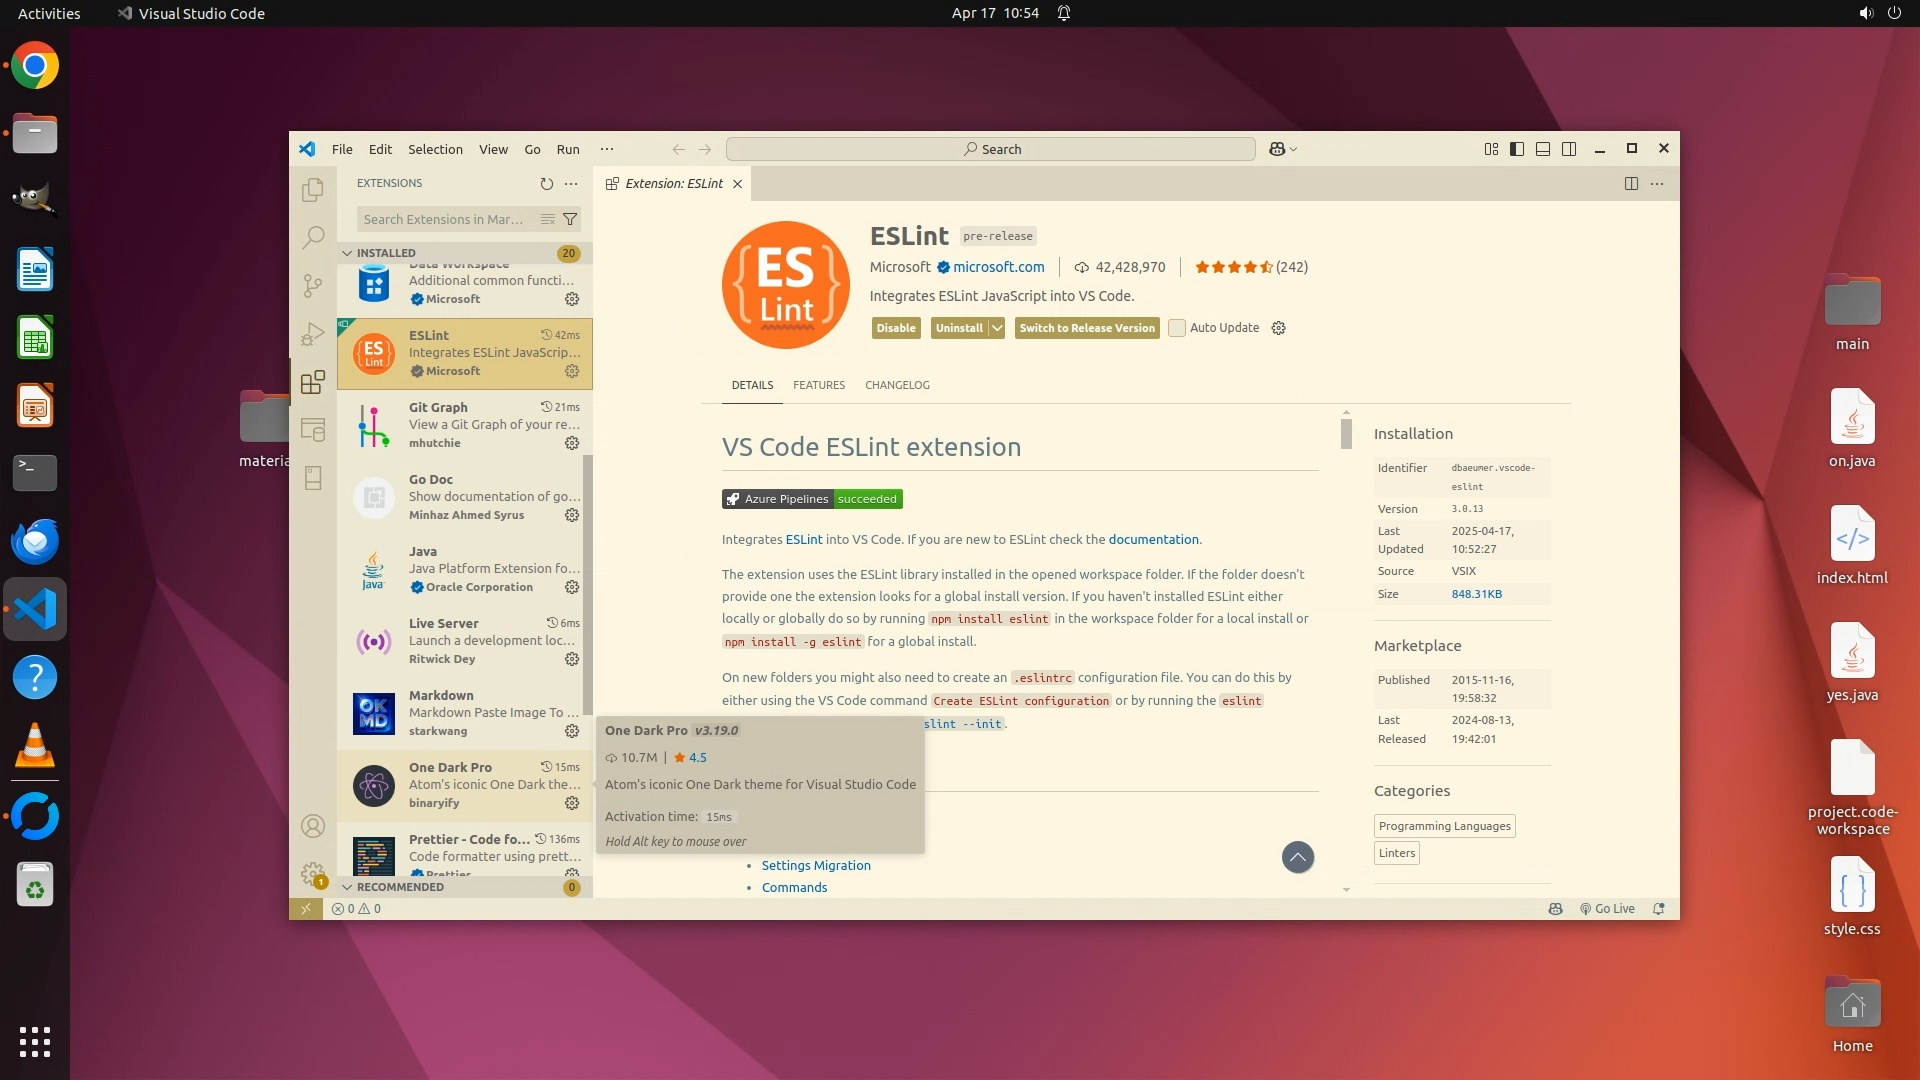The image size is (1920, 1080).
Task: Split the editor to the right
Action: point(1631,184)
